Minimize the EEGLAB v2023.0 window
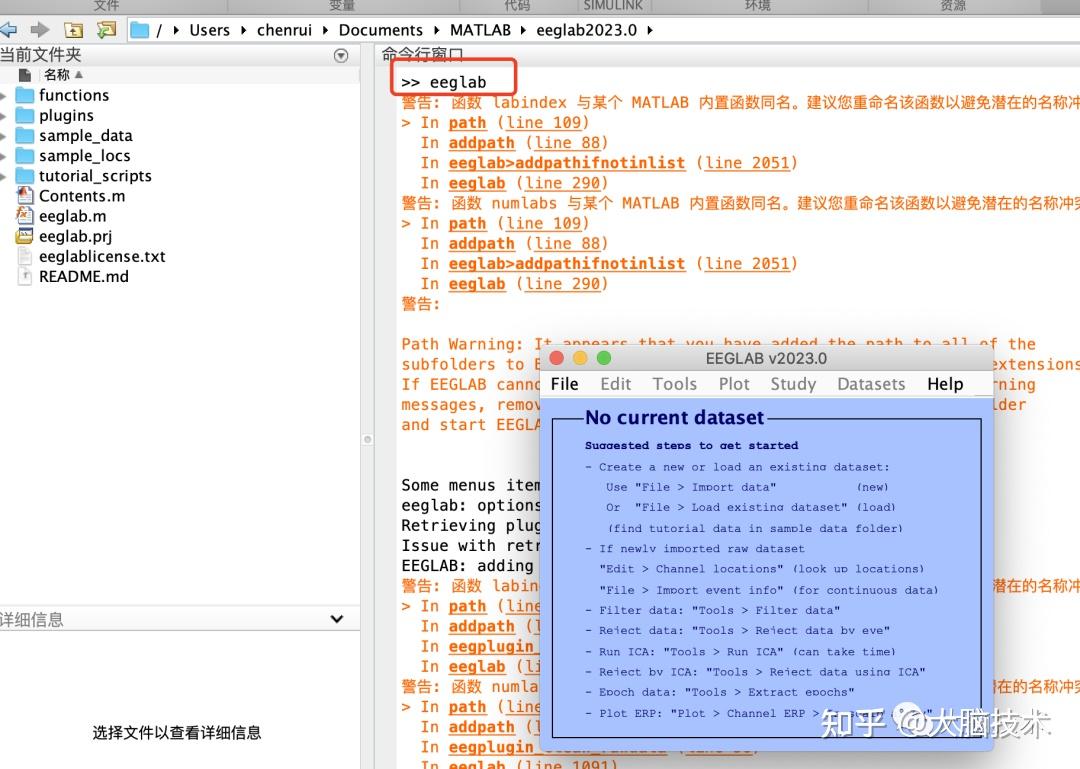Screen dimensions: 1080x769 coord(581,358)
